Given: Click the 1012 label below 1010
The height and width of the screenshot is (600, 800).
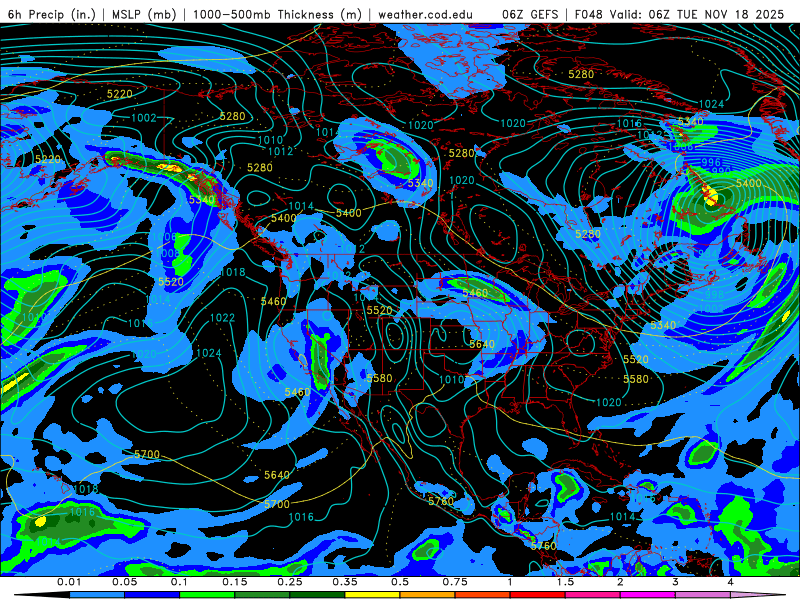Looking at the screenshot, I should (x=281, y=151).
